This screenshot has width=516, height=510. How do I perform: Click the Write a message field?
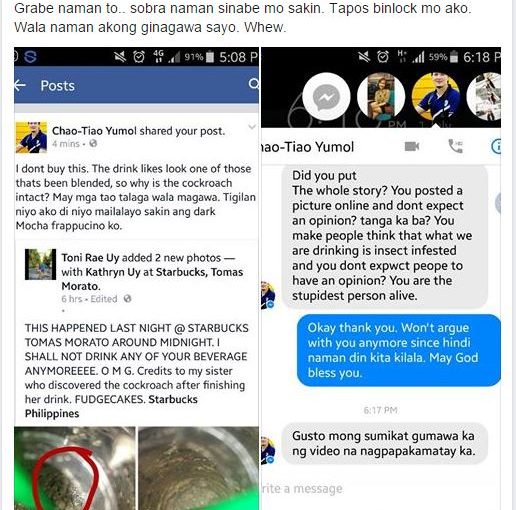pyautogui.click(x=380, y=489)
